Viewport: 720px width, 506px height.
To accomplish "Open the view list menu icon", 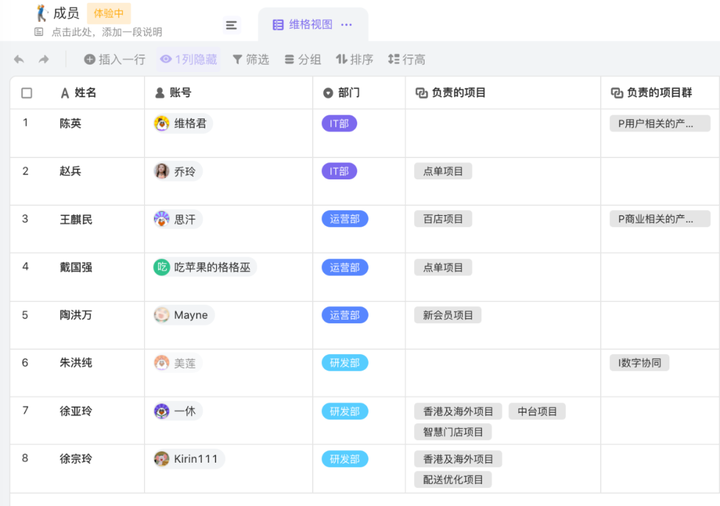I will tap(231, 25).
